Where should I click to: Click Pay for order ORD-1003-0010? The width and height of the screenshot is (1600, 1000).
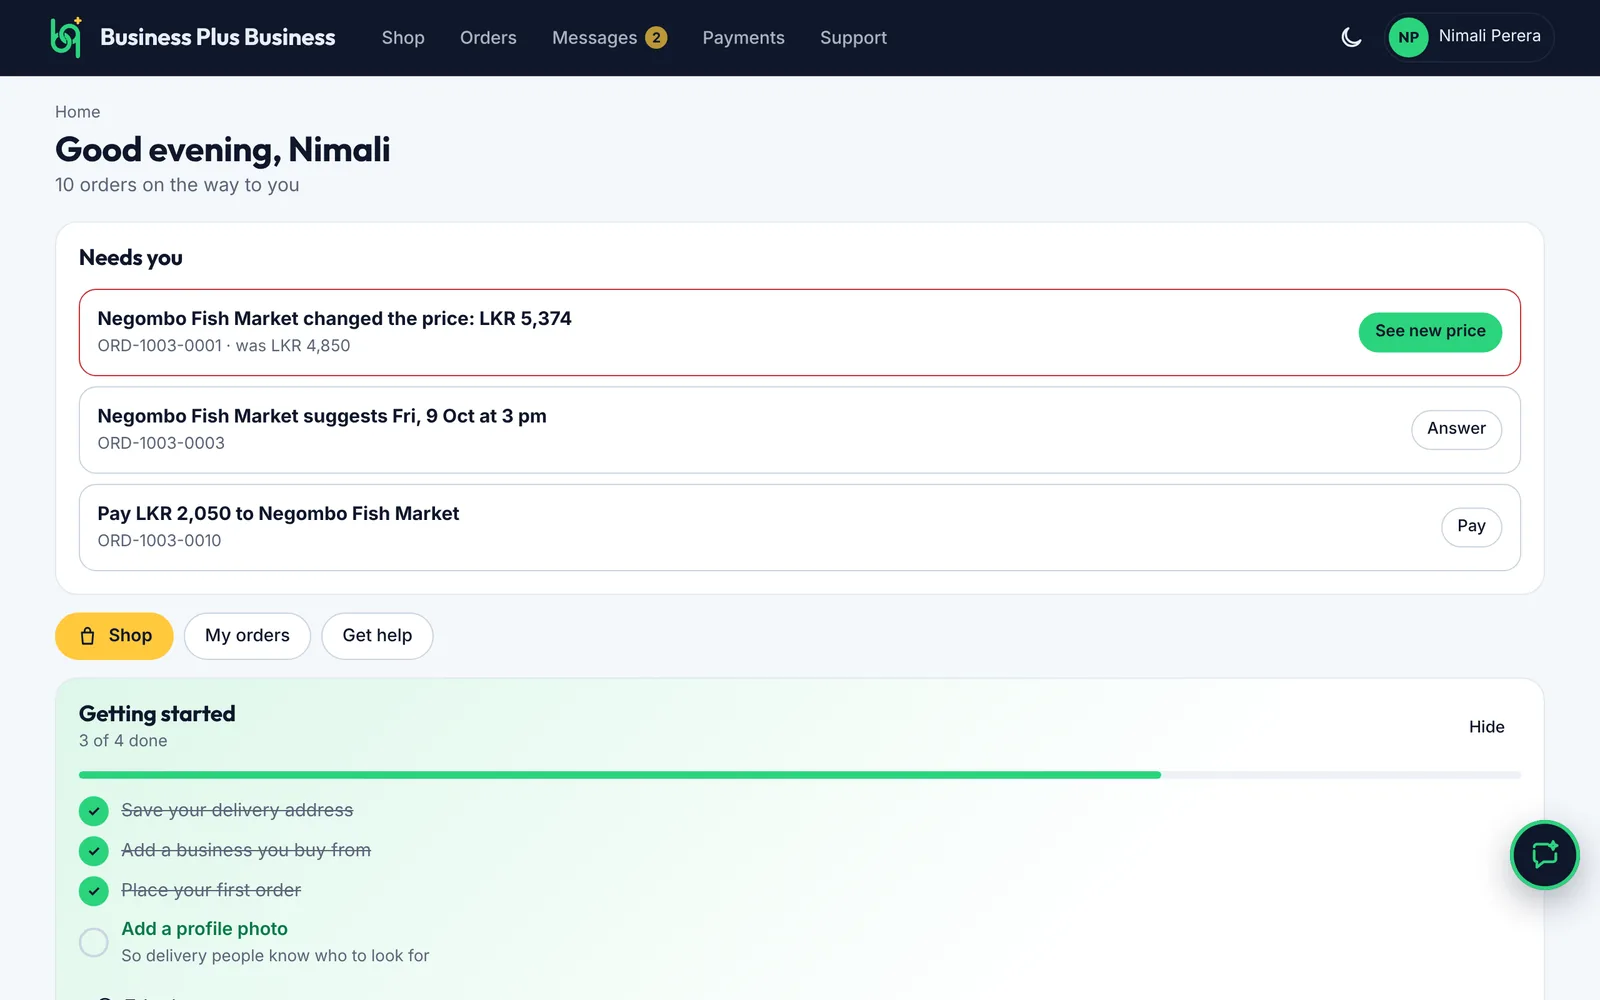click(x=1471, y=527)
